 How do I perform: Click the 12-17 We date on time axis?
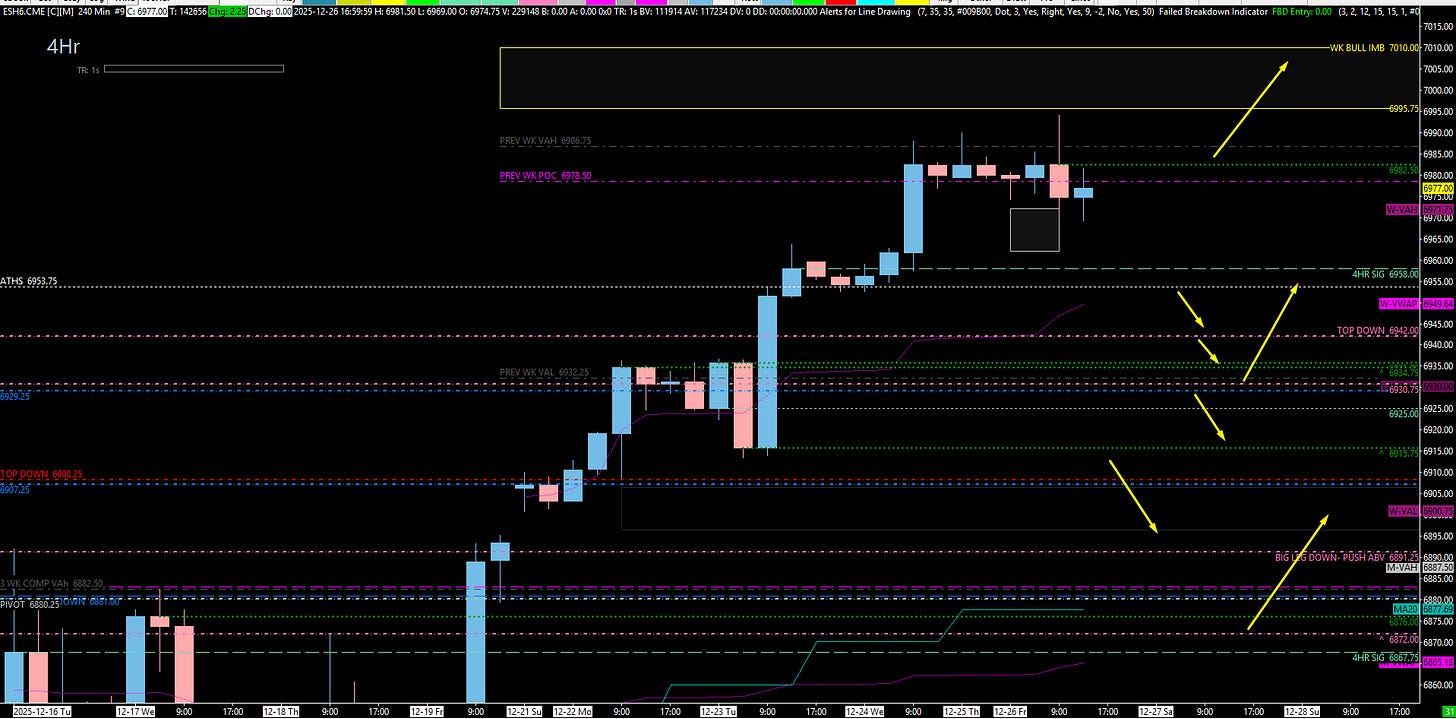click(x=135, y=711)
